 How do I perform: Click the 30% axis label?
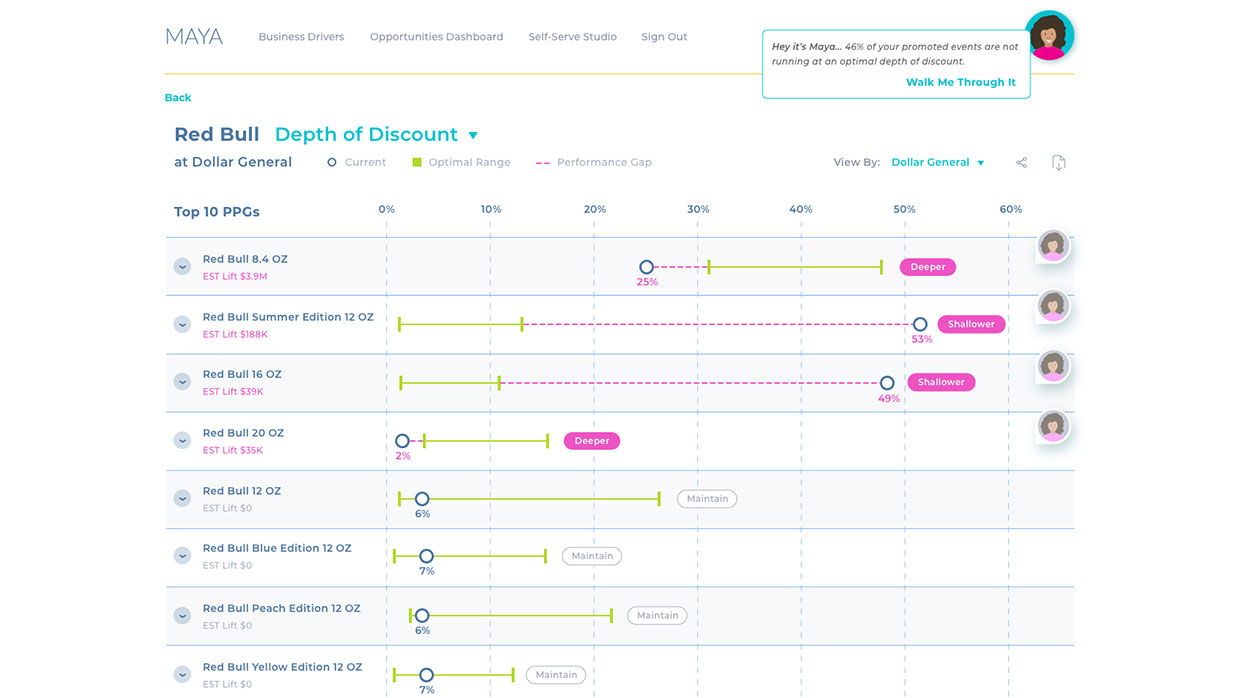(698, 209)
